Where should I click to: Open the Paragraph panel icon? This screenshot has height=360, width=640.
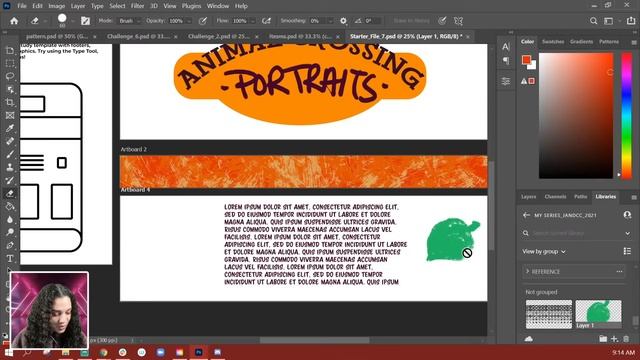506,61
